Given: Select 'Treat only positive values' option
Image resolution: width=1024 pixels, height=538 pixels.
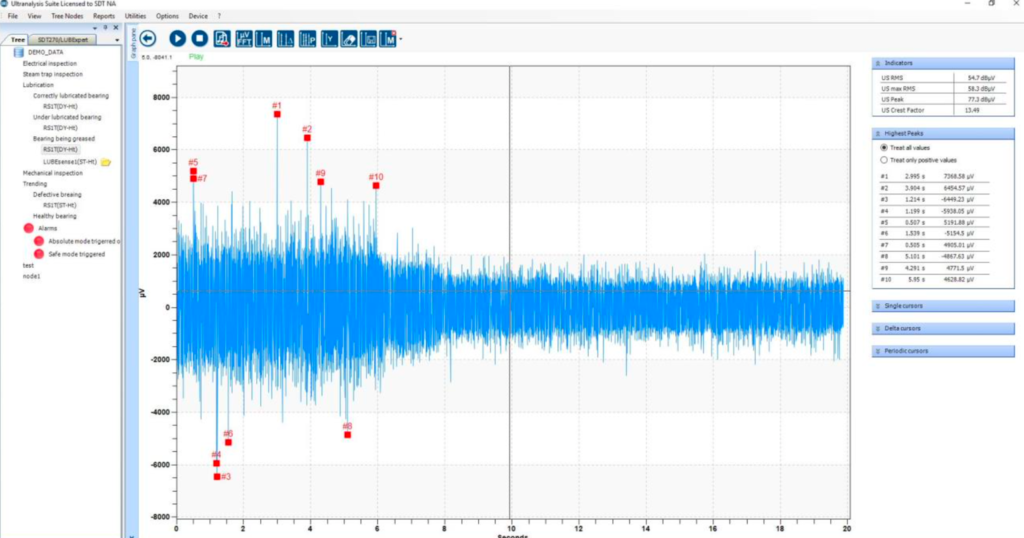Looking at the screenshot, I should [883, 160].
